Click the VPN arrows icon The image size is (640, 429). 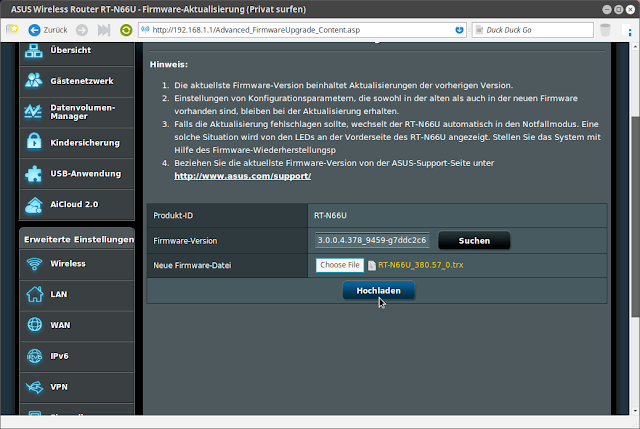coord(34,387)
